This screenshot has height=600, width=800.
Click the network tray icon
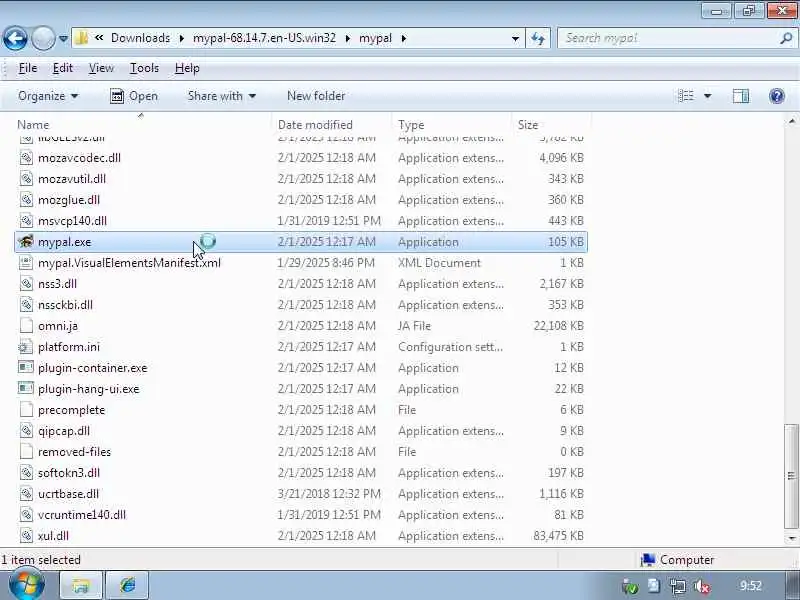(x=678, y=587)
